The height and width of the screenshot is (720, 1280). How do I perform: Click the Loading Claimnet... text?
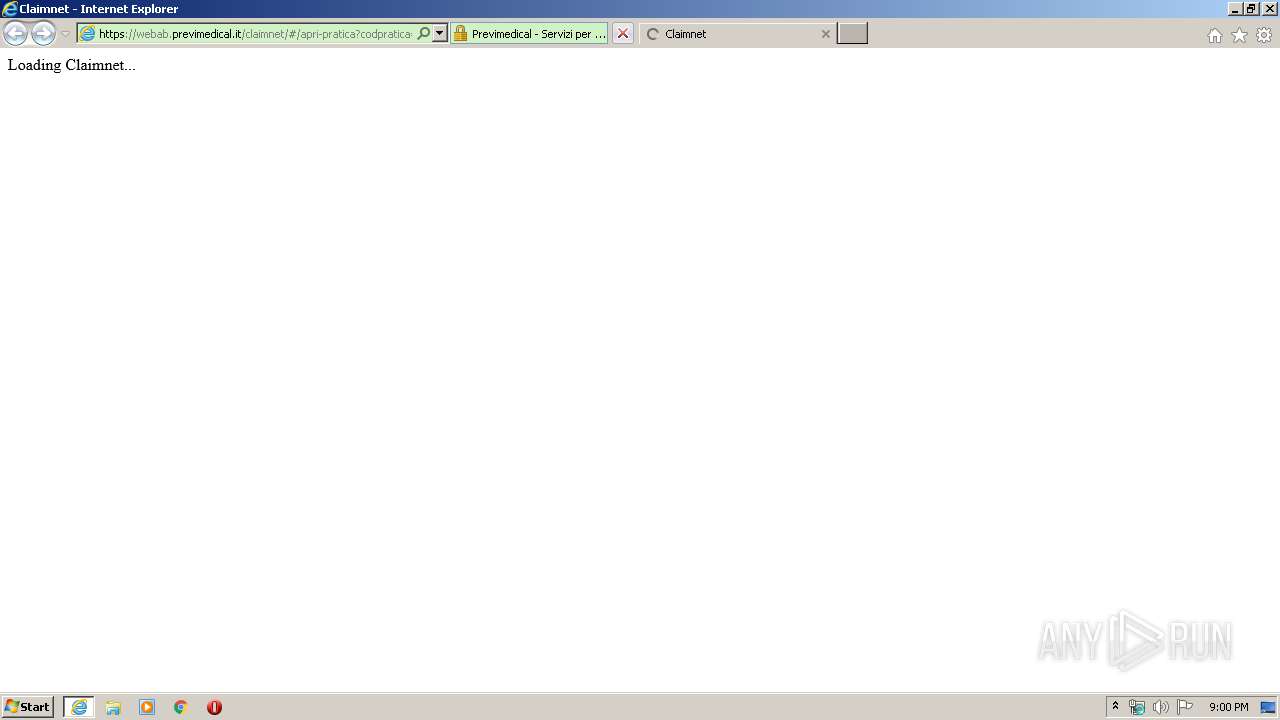pos(71,65)
